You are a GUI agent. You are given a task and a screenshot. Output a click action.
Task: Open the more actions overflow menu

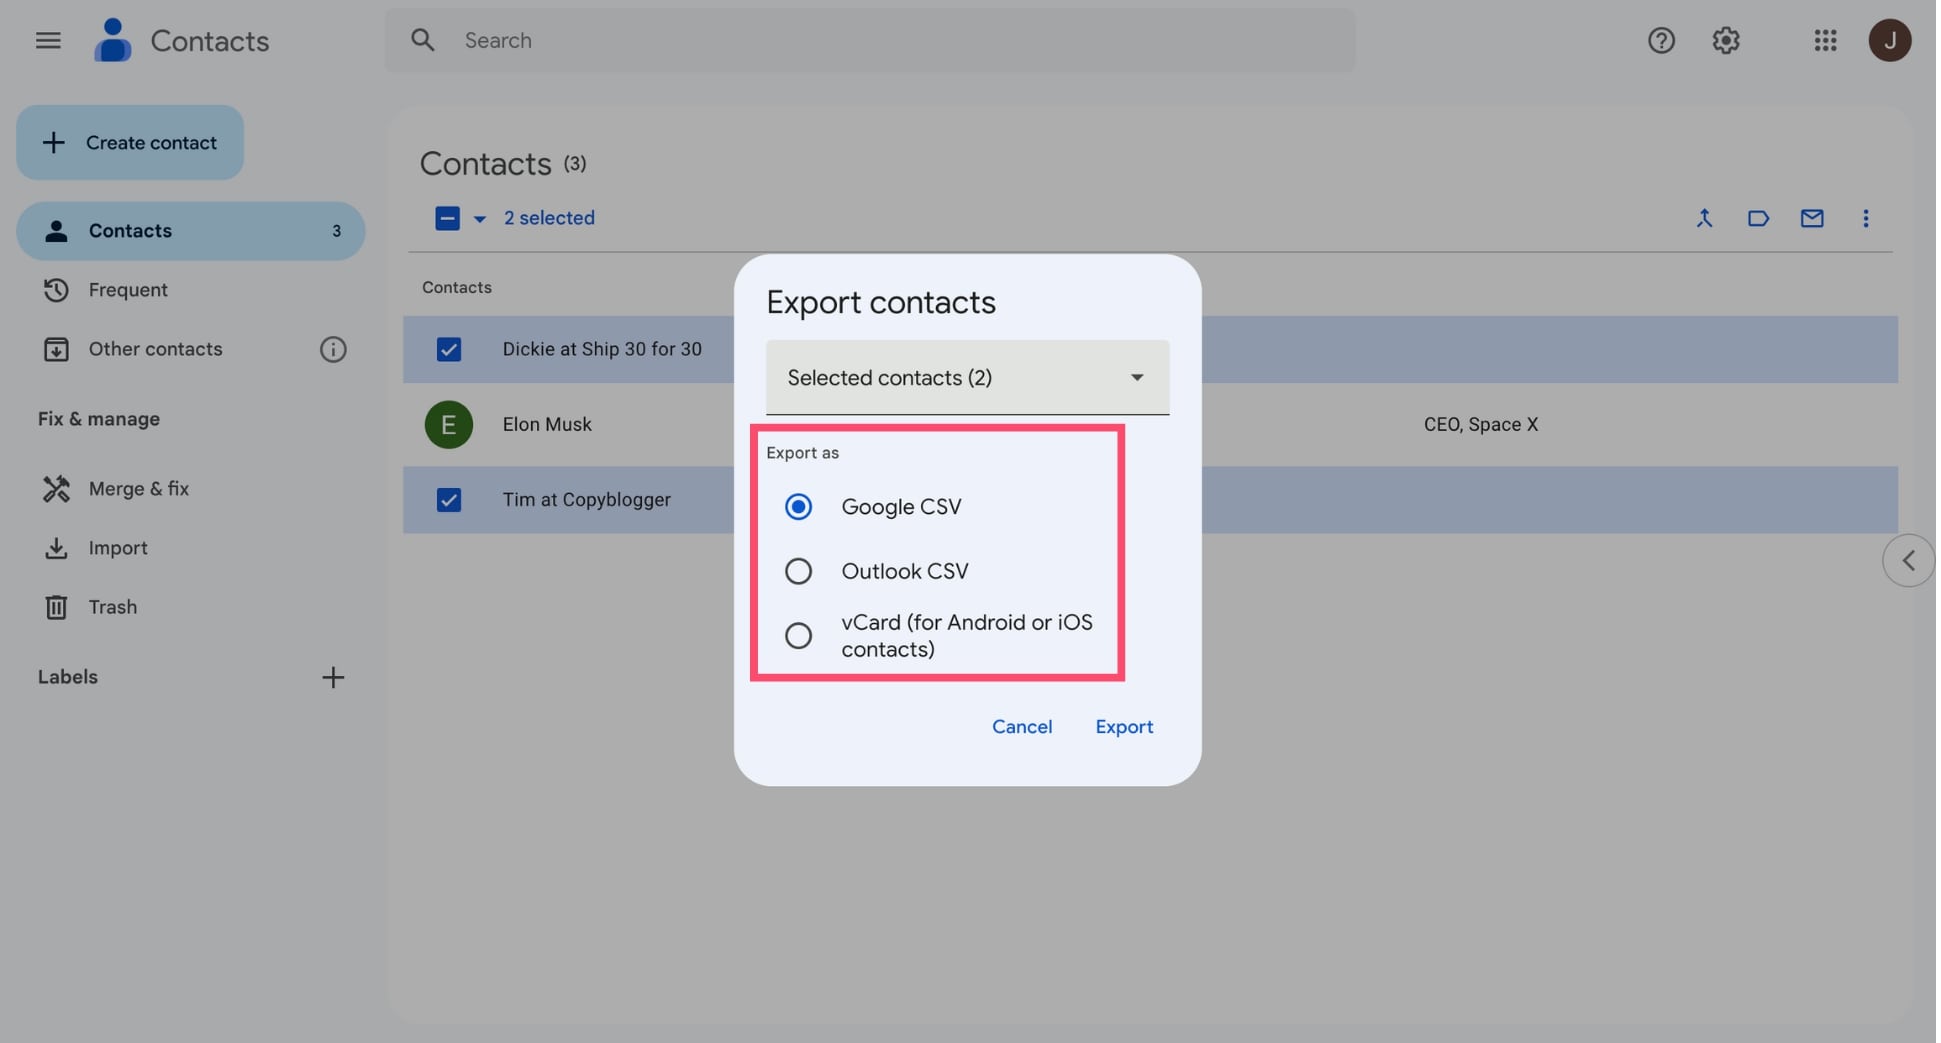click(1865, 218)
